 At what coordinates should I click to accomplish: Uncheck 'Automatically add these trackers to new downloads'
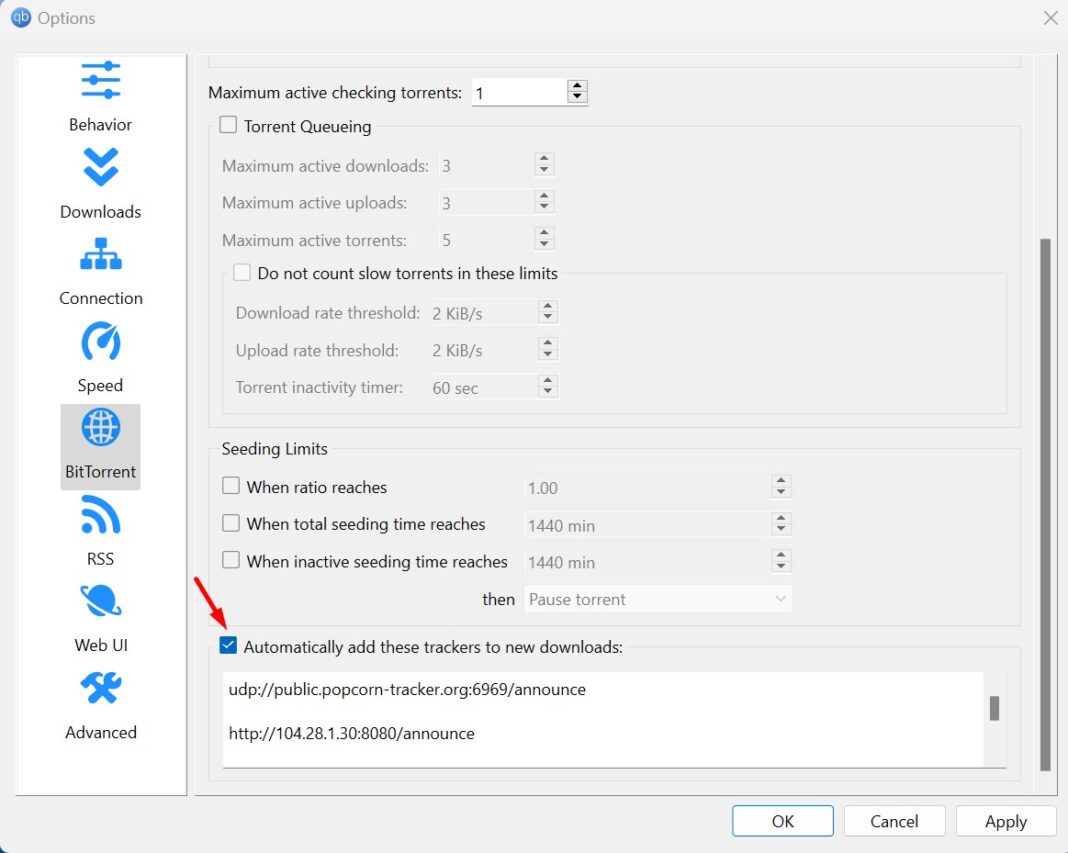[x=228, y=645]
